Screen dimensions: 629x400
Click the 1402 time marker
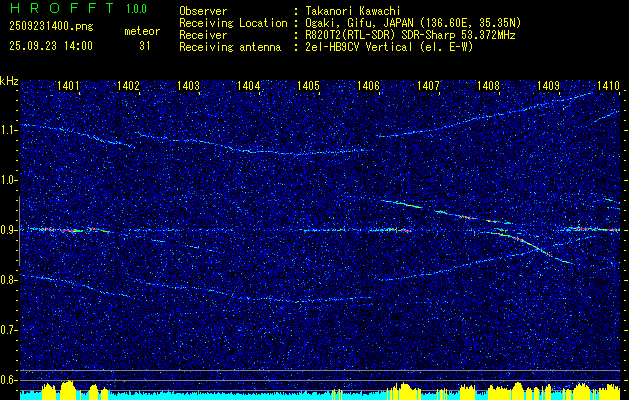pos(128,85)
